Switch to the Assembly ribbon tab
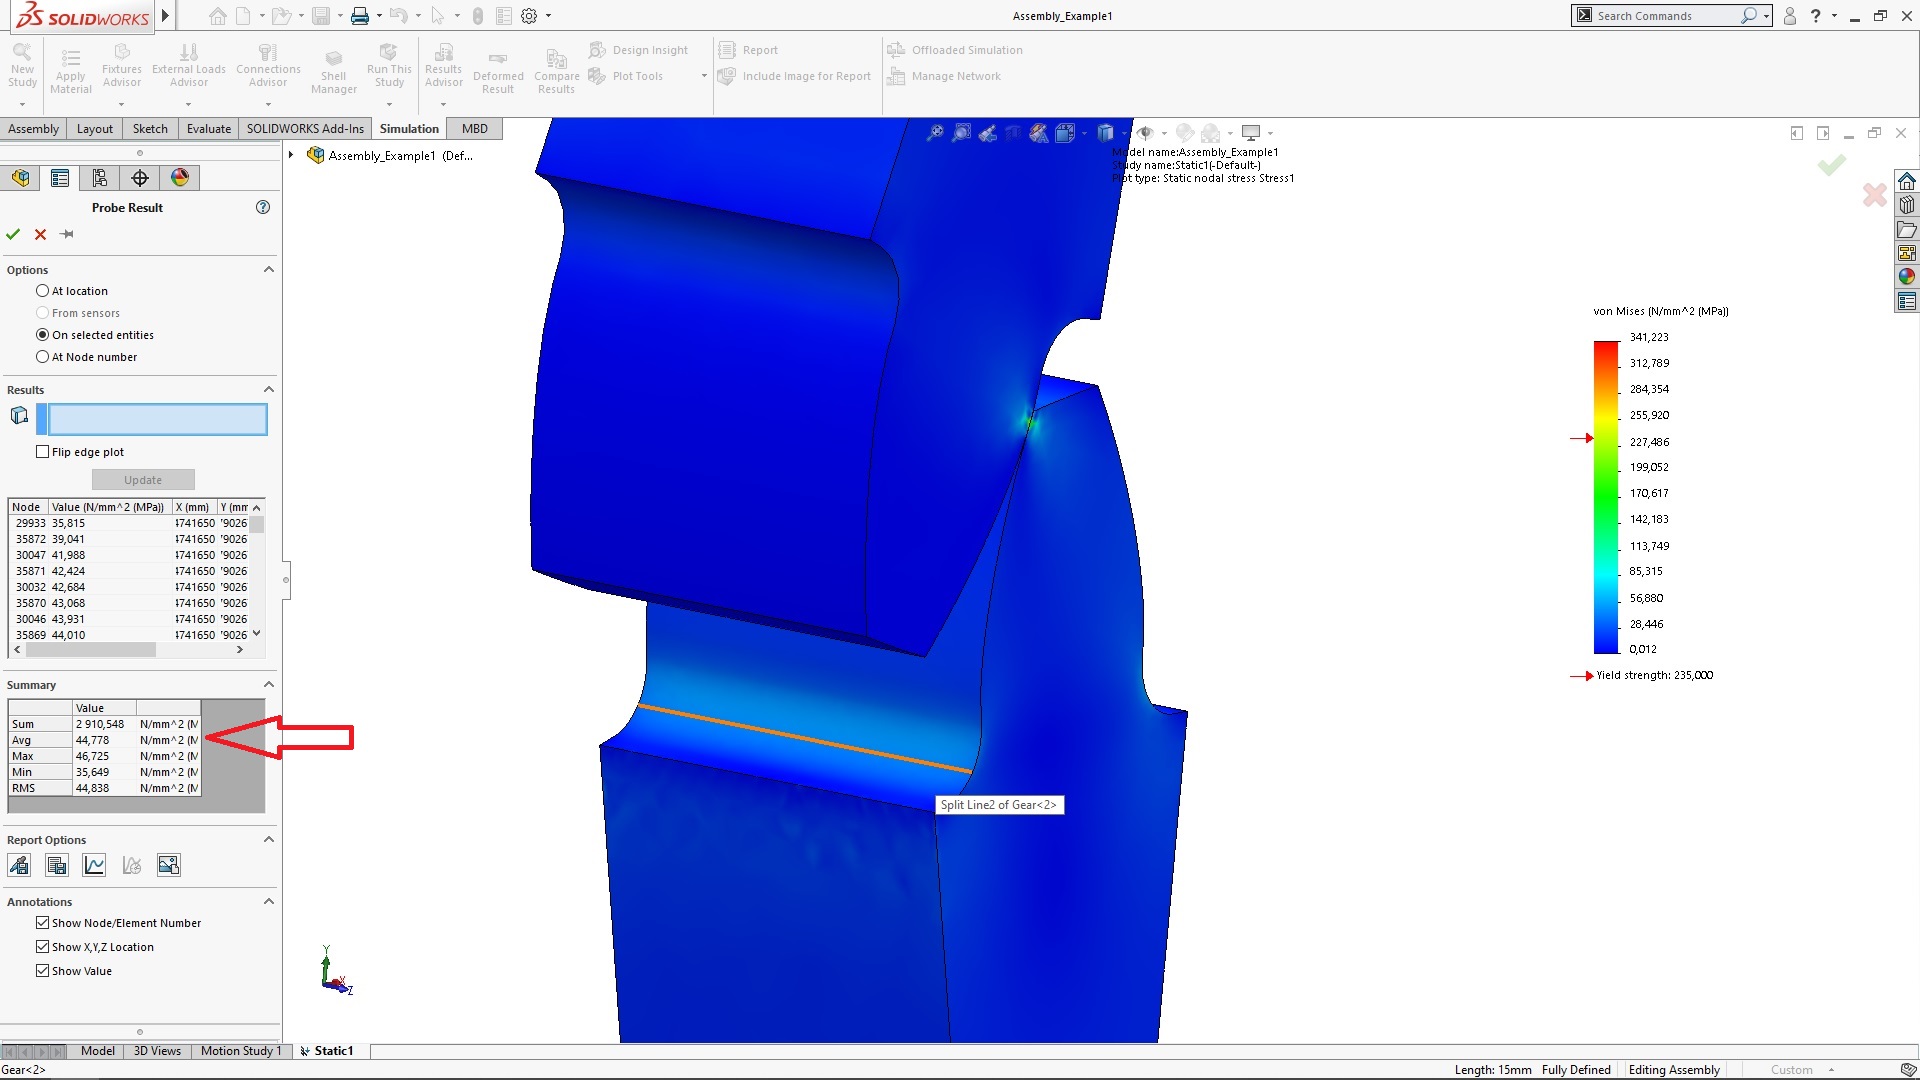This screenshot has width=1920, height=1080. (x=33, y=129)
